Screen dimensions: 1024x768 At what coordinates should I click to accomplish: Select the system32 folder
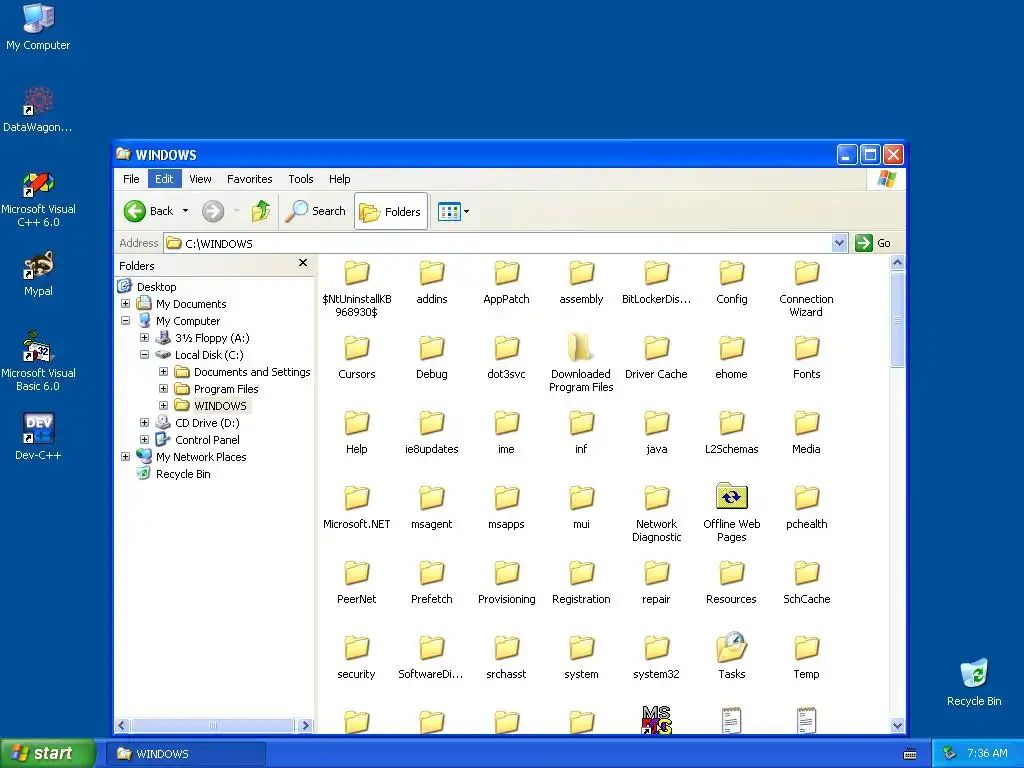coord(656,656)
